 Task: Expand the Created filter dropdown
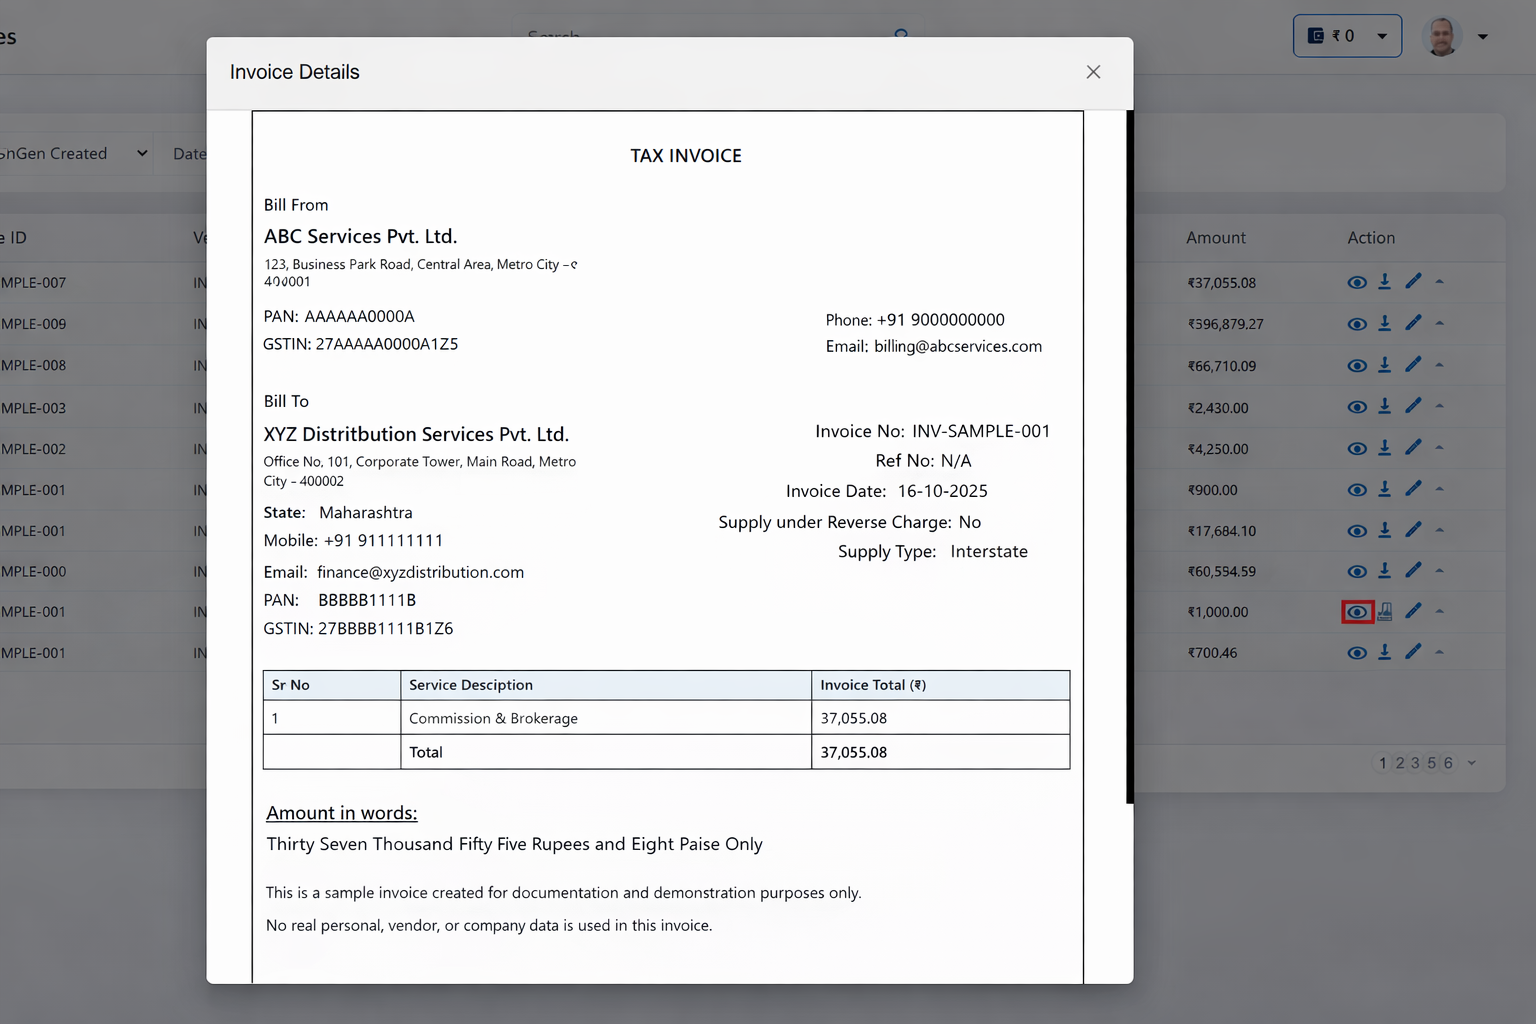point(141,153)
